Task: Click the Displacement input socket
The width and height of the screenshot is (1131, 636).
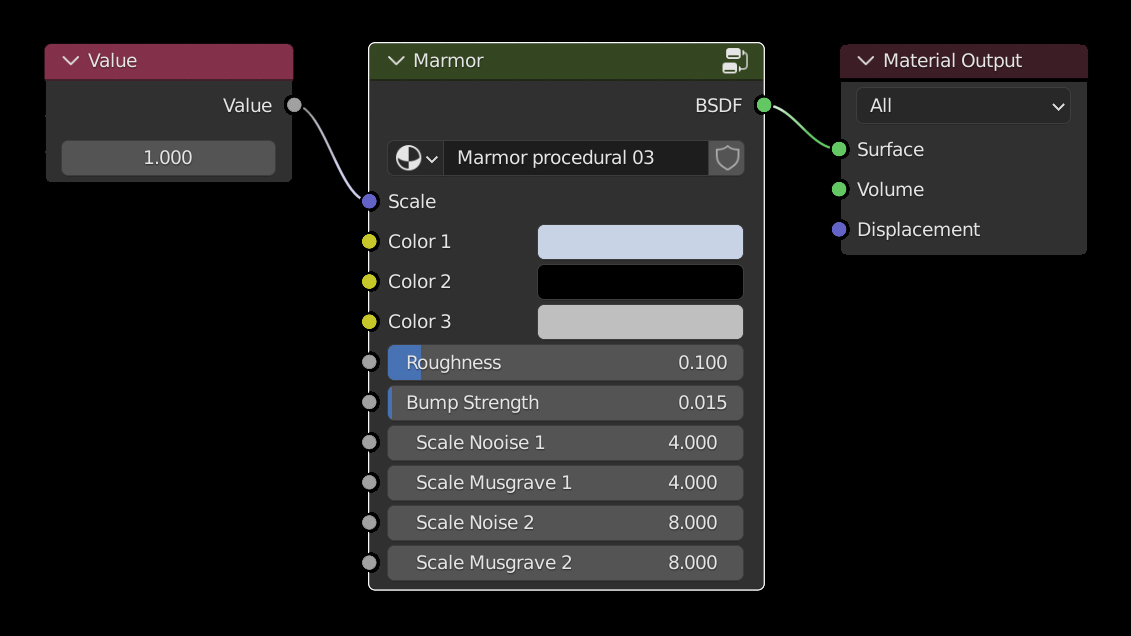Action: (x=839, y=229)
